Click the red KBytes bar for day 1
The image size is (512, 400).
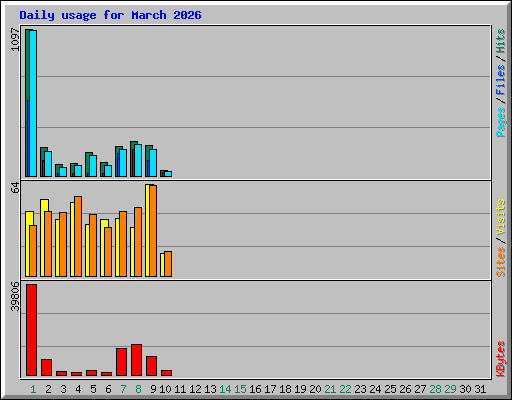click(x=31, y=330)
